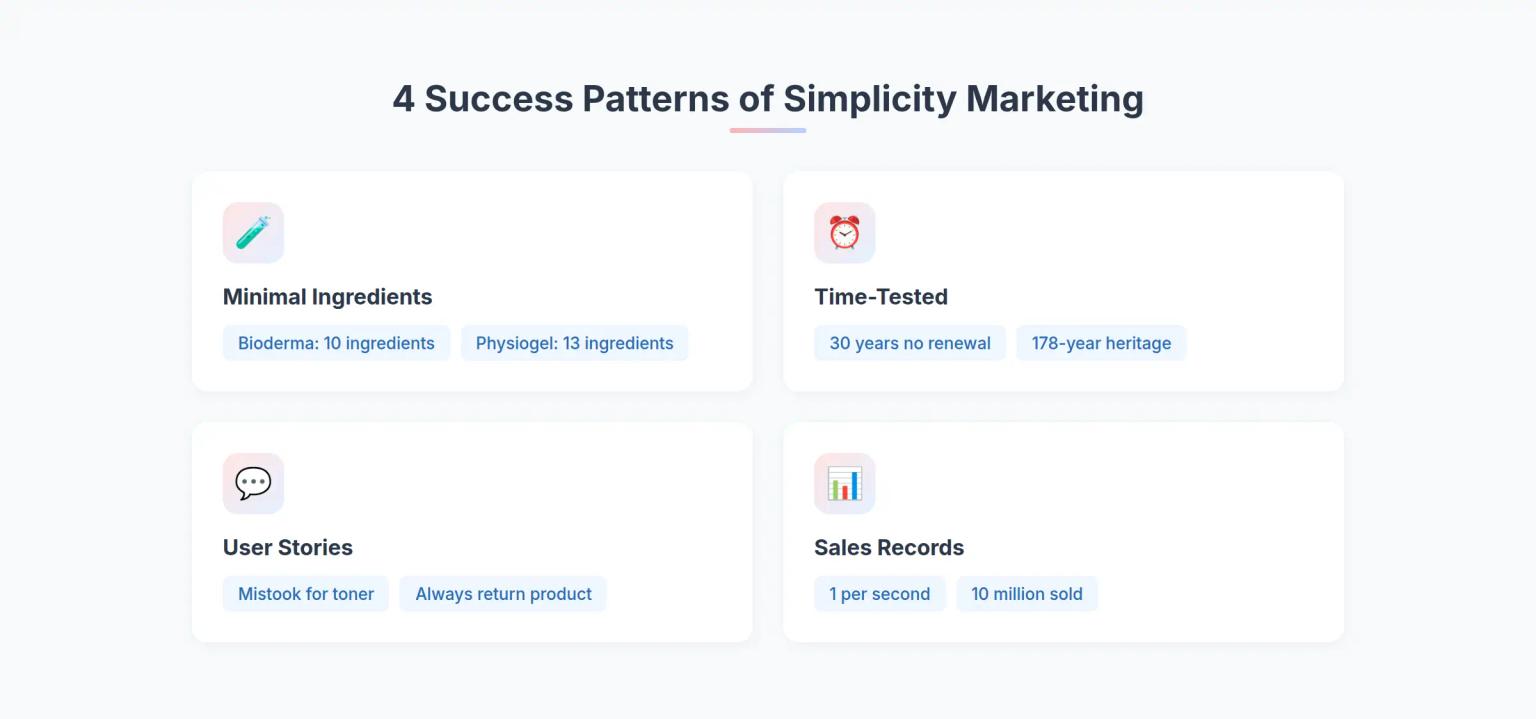
Task: Click the speech bubble icon
Action: (253, 484)
